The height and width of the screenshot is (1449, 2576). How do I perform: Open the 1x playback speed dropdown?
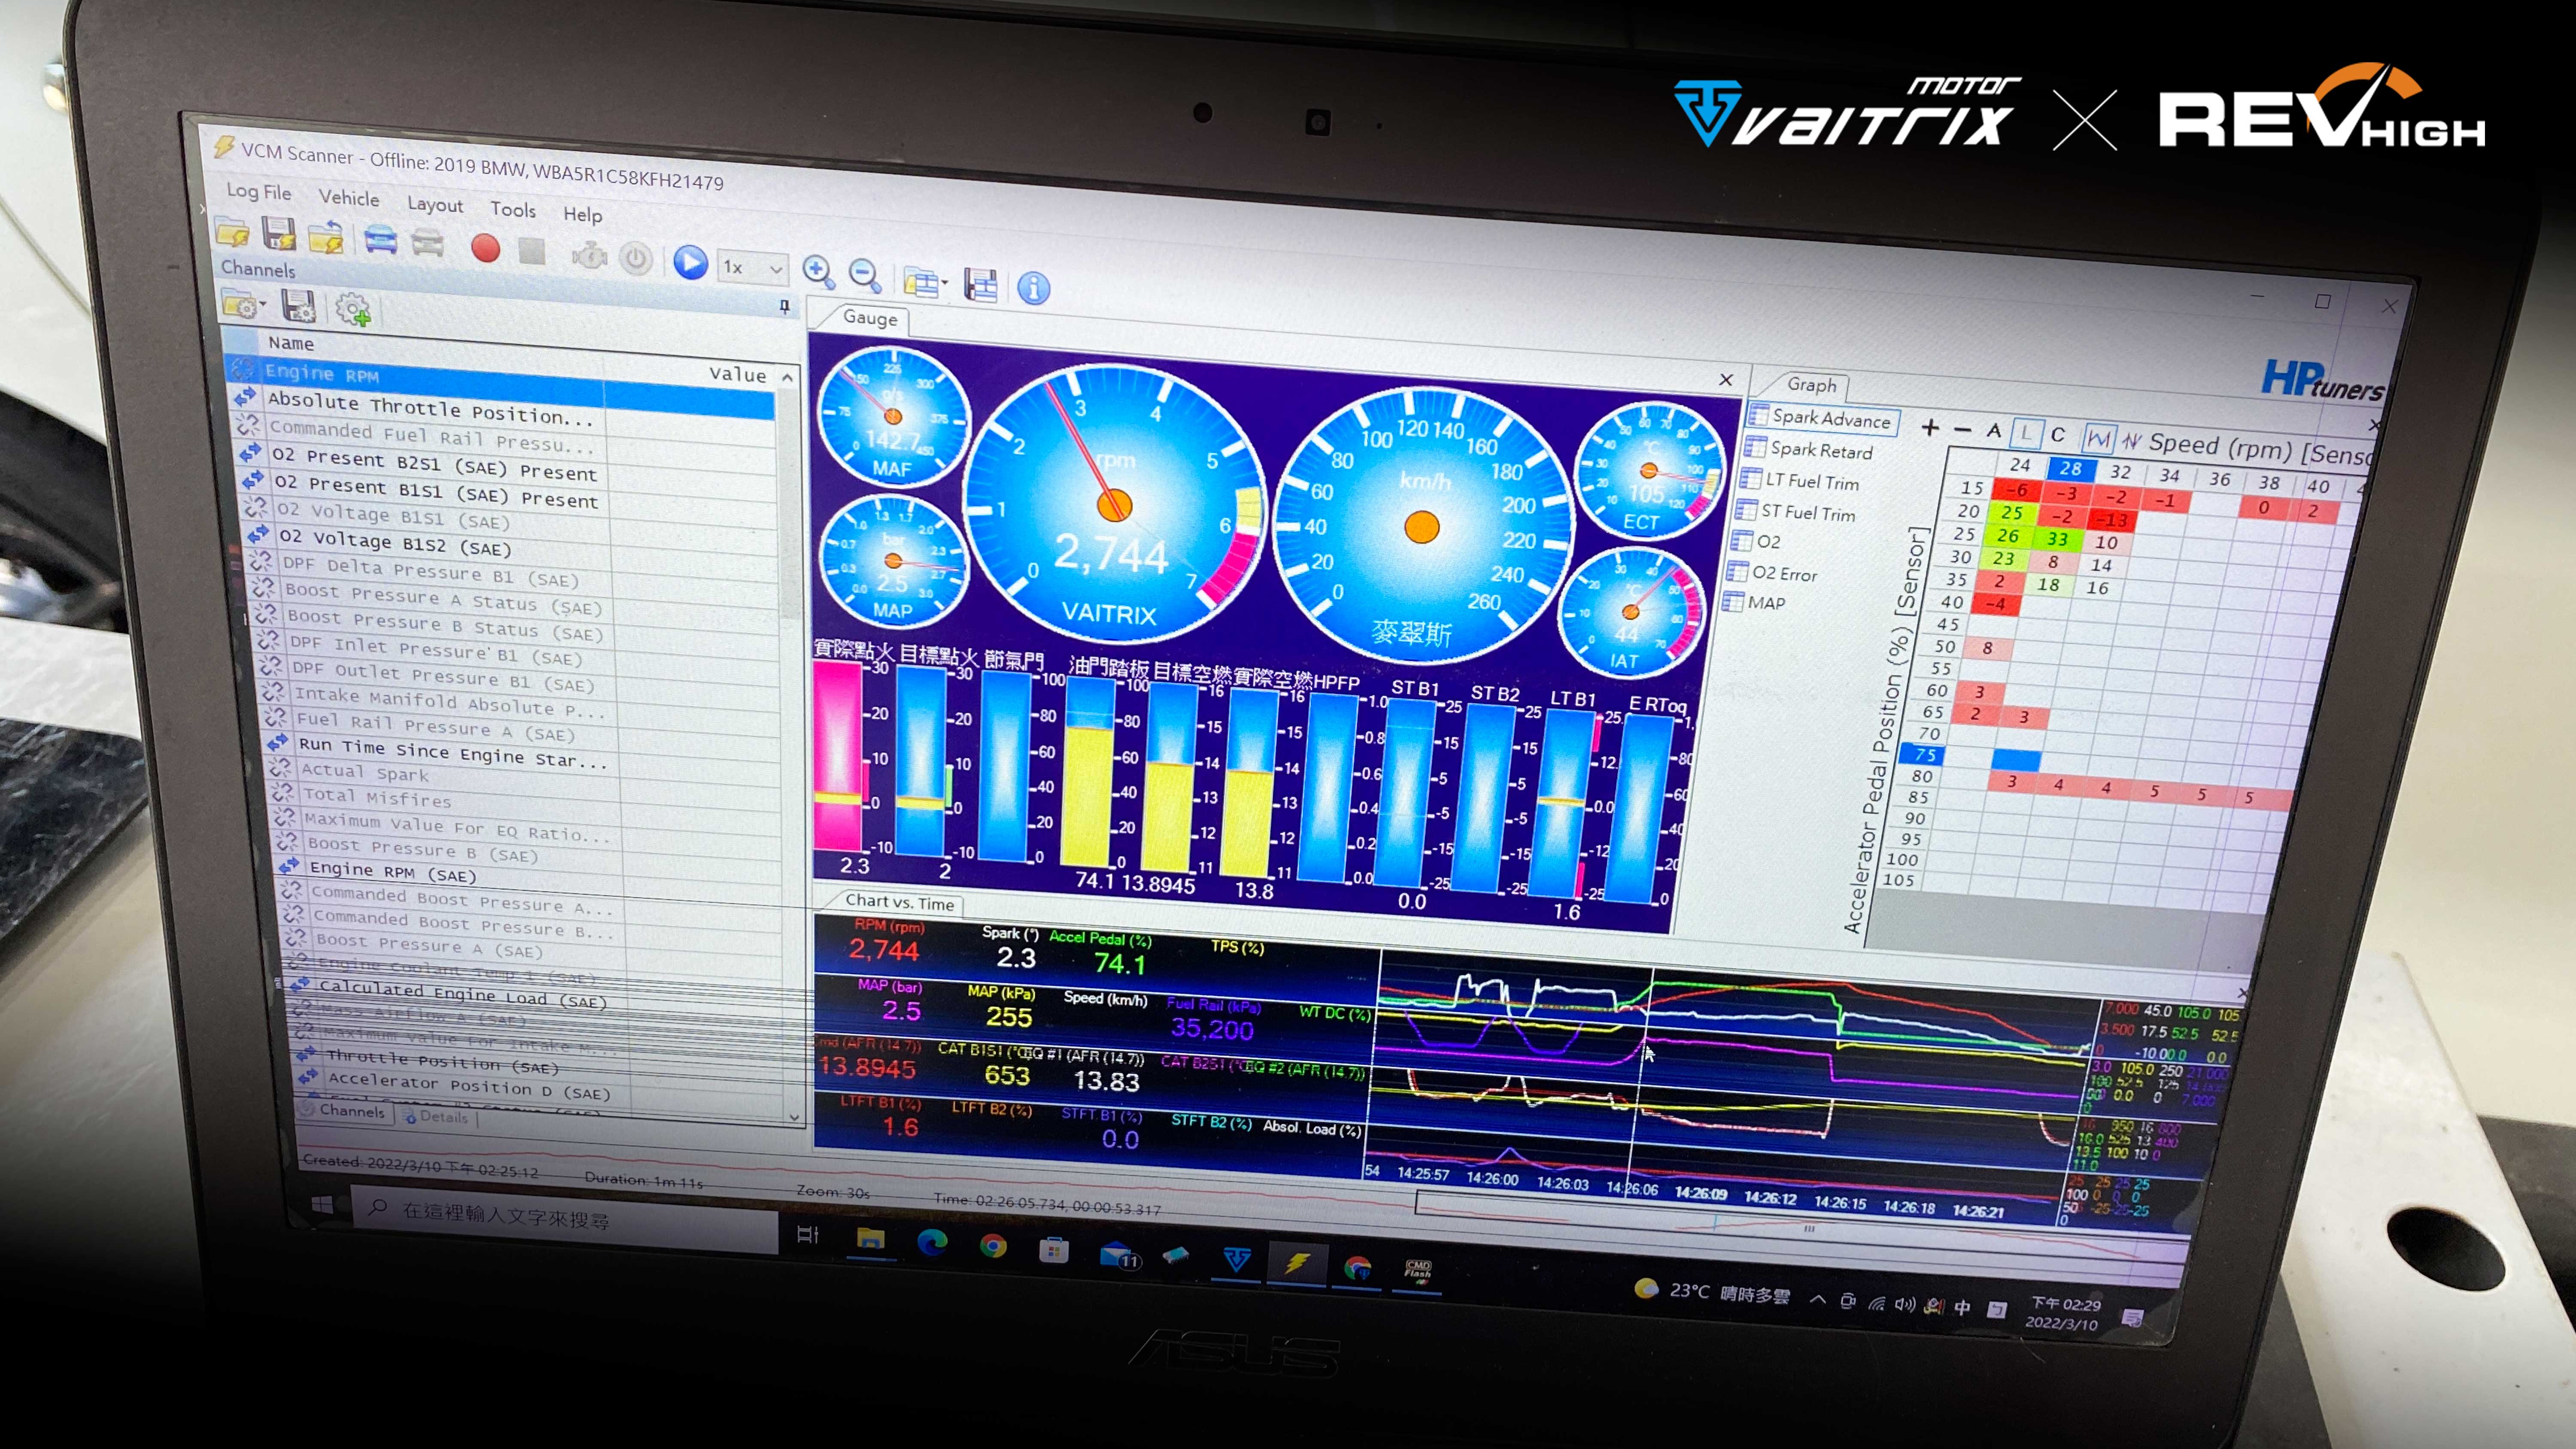pyautogui.click(x=753, y=268)
